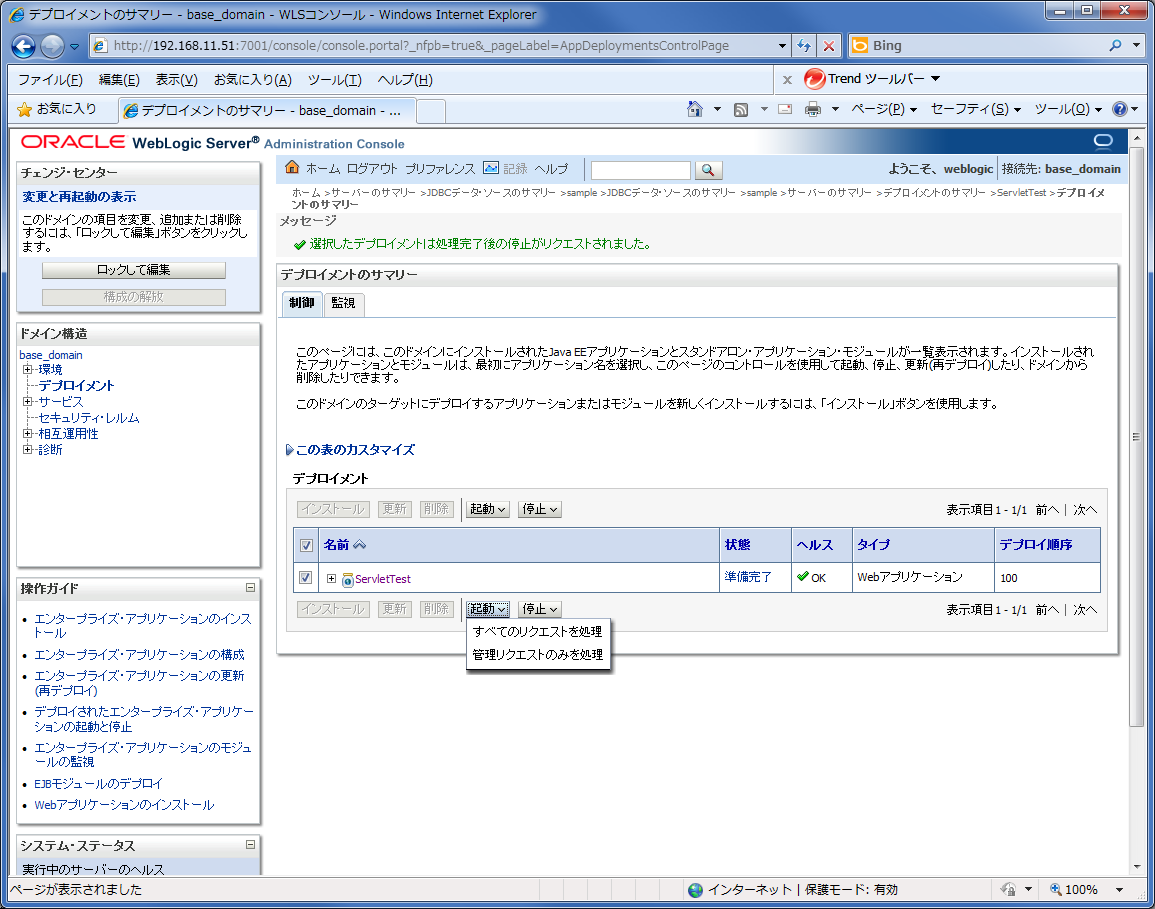The height and width of the screenshot is (909, 1155).
Task: Minimize the How do I guide panel
Action: (x=250, y=588)
